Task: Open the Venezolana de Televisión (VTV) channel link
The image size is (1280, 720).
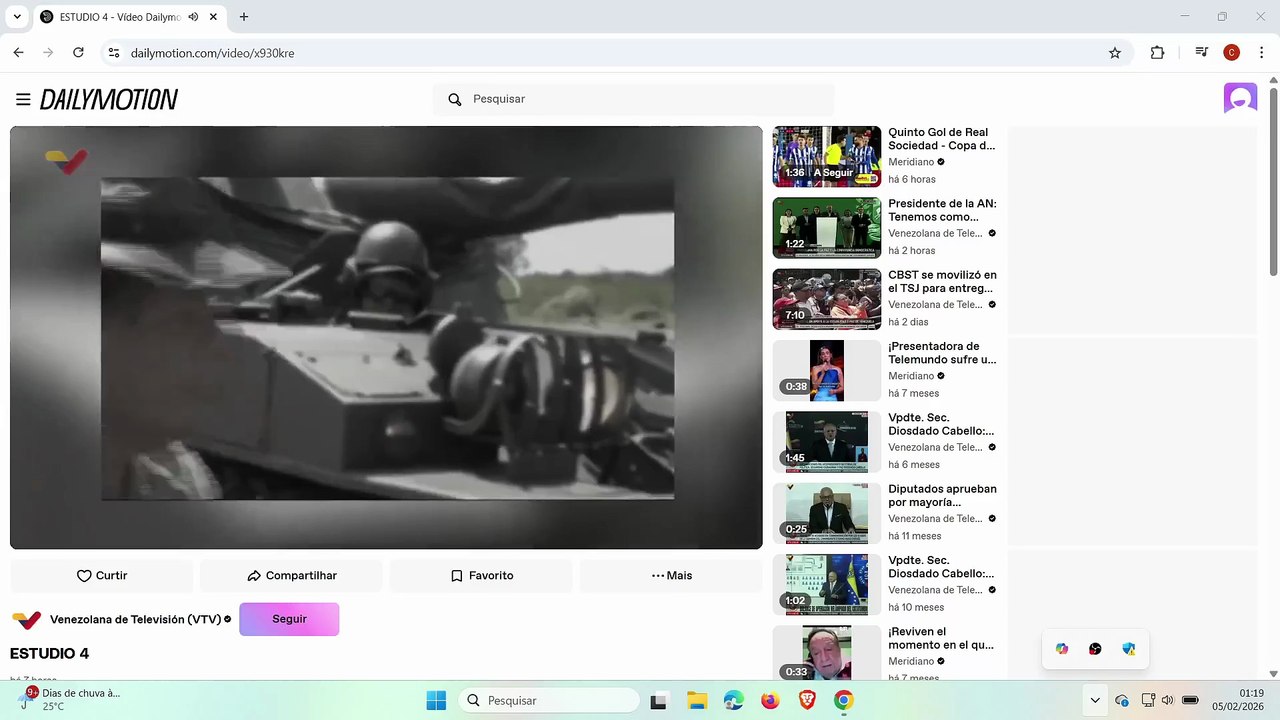Action: [x=135, y=619]
